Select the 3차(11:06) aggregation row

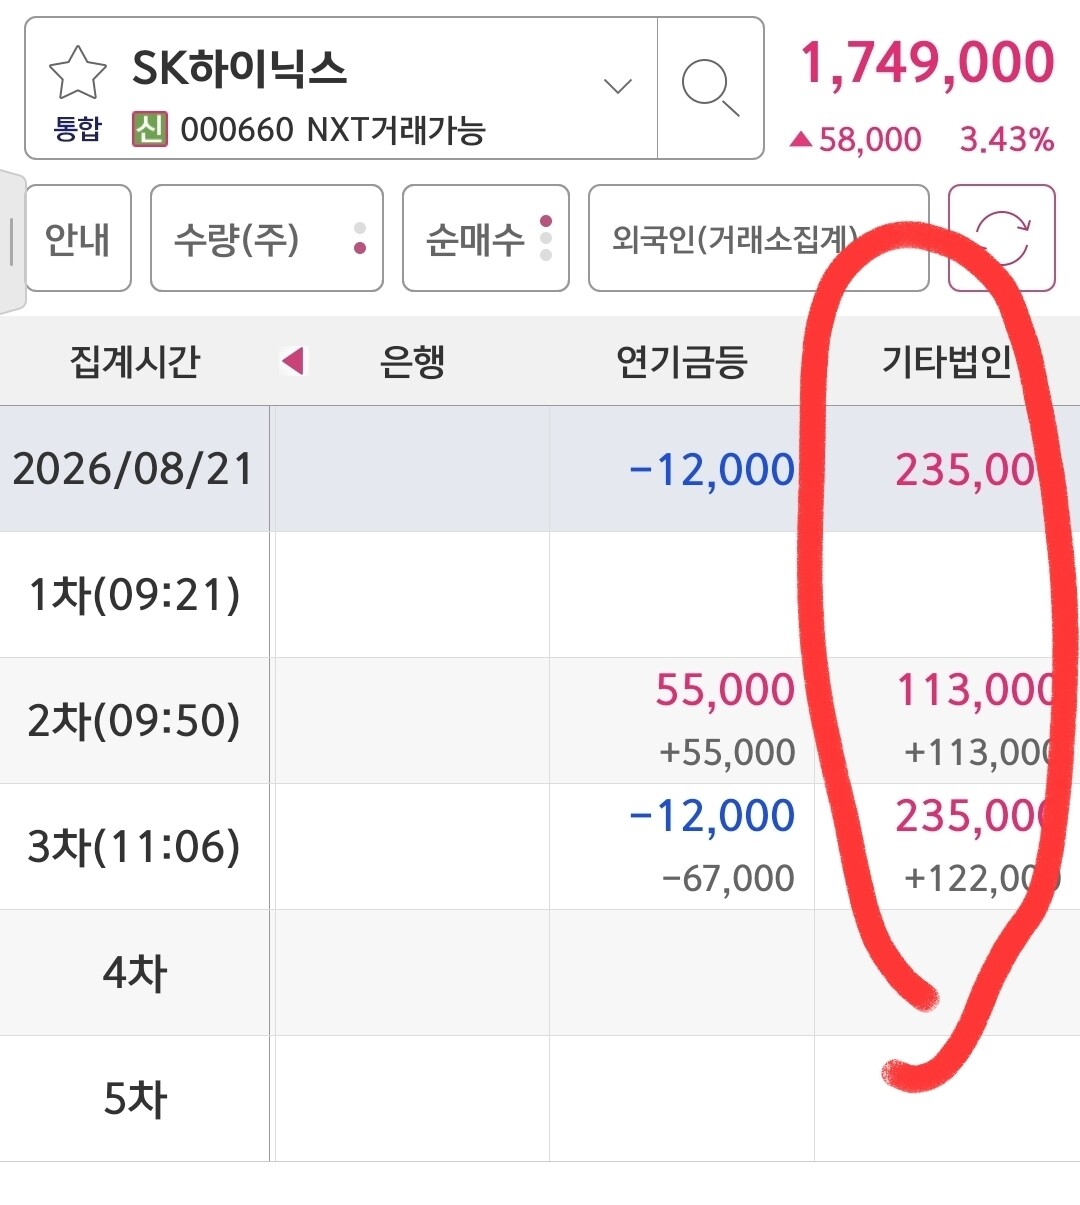pos(540,847)
